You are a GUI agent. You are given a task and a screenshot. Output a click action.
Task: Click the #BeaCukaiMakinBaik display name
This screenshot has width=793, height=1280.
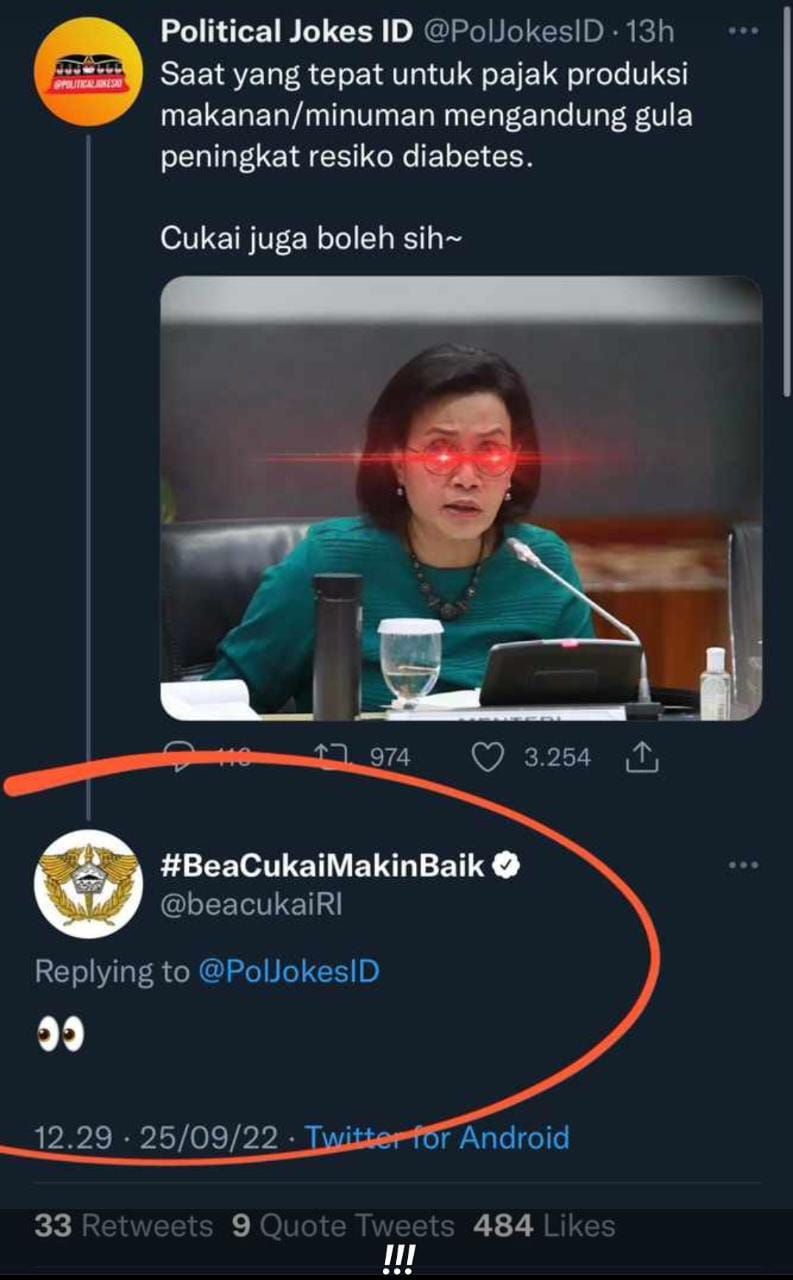322,866
